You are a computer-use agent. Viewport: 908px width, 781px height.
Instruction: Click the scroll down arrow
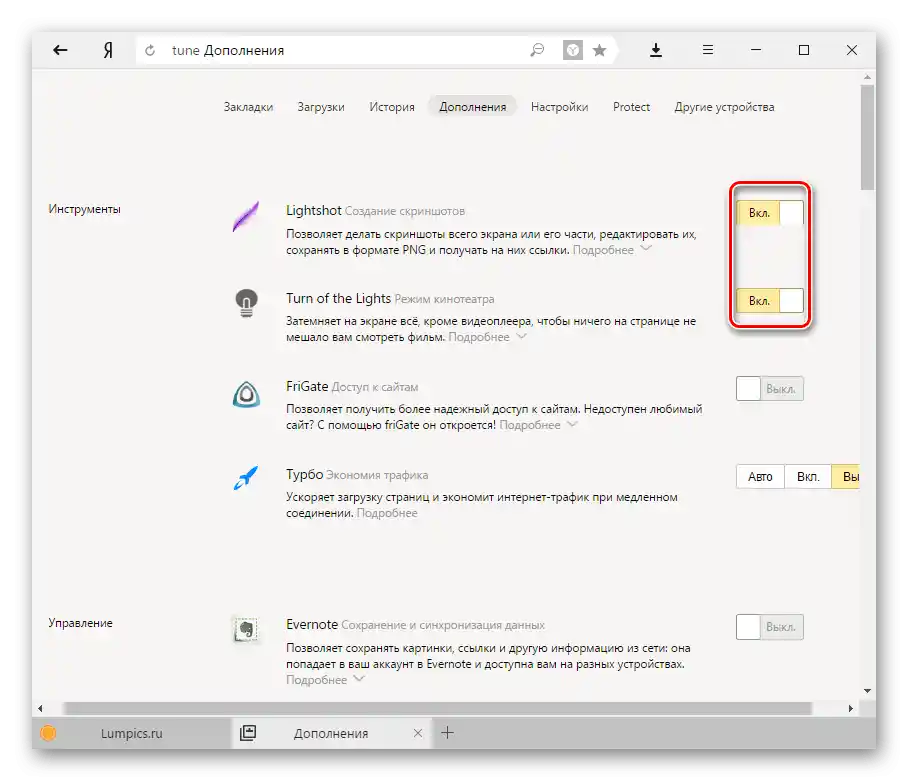point(867,691)
